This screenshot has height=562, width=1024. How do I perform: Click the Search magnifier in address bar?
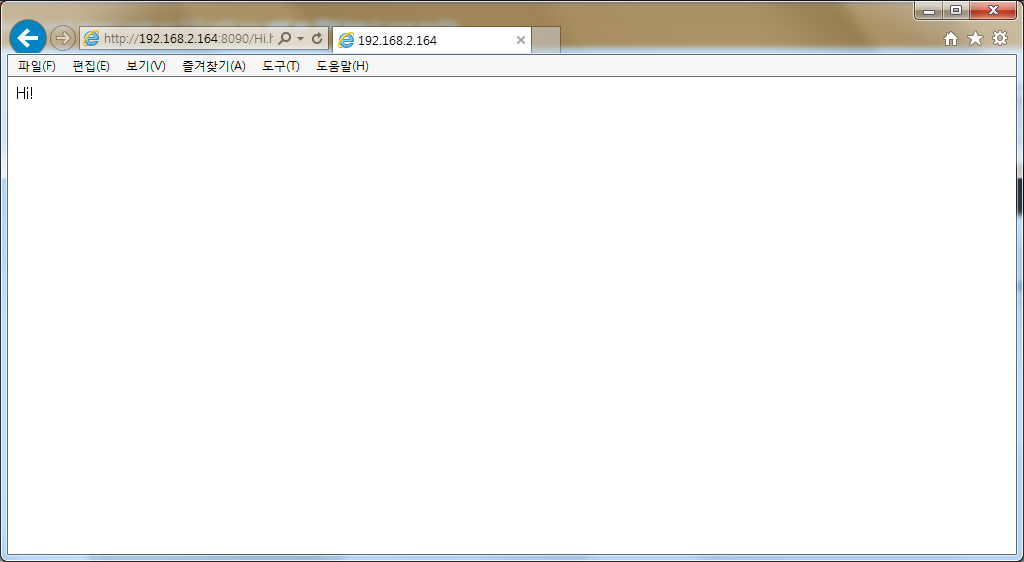[284, 39]
